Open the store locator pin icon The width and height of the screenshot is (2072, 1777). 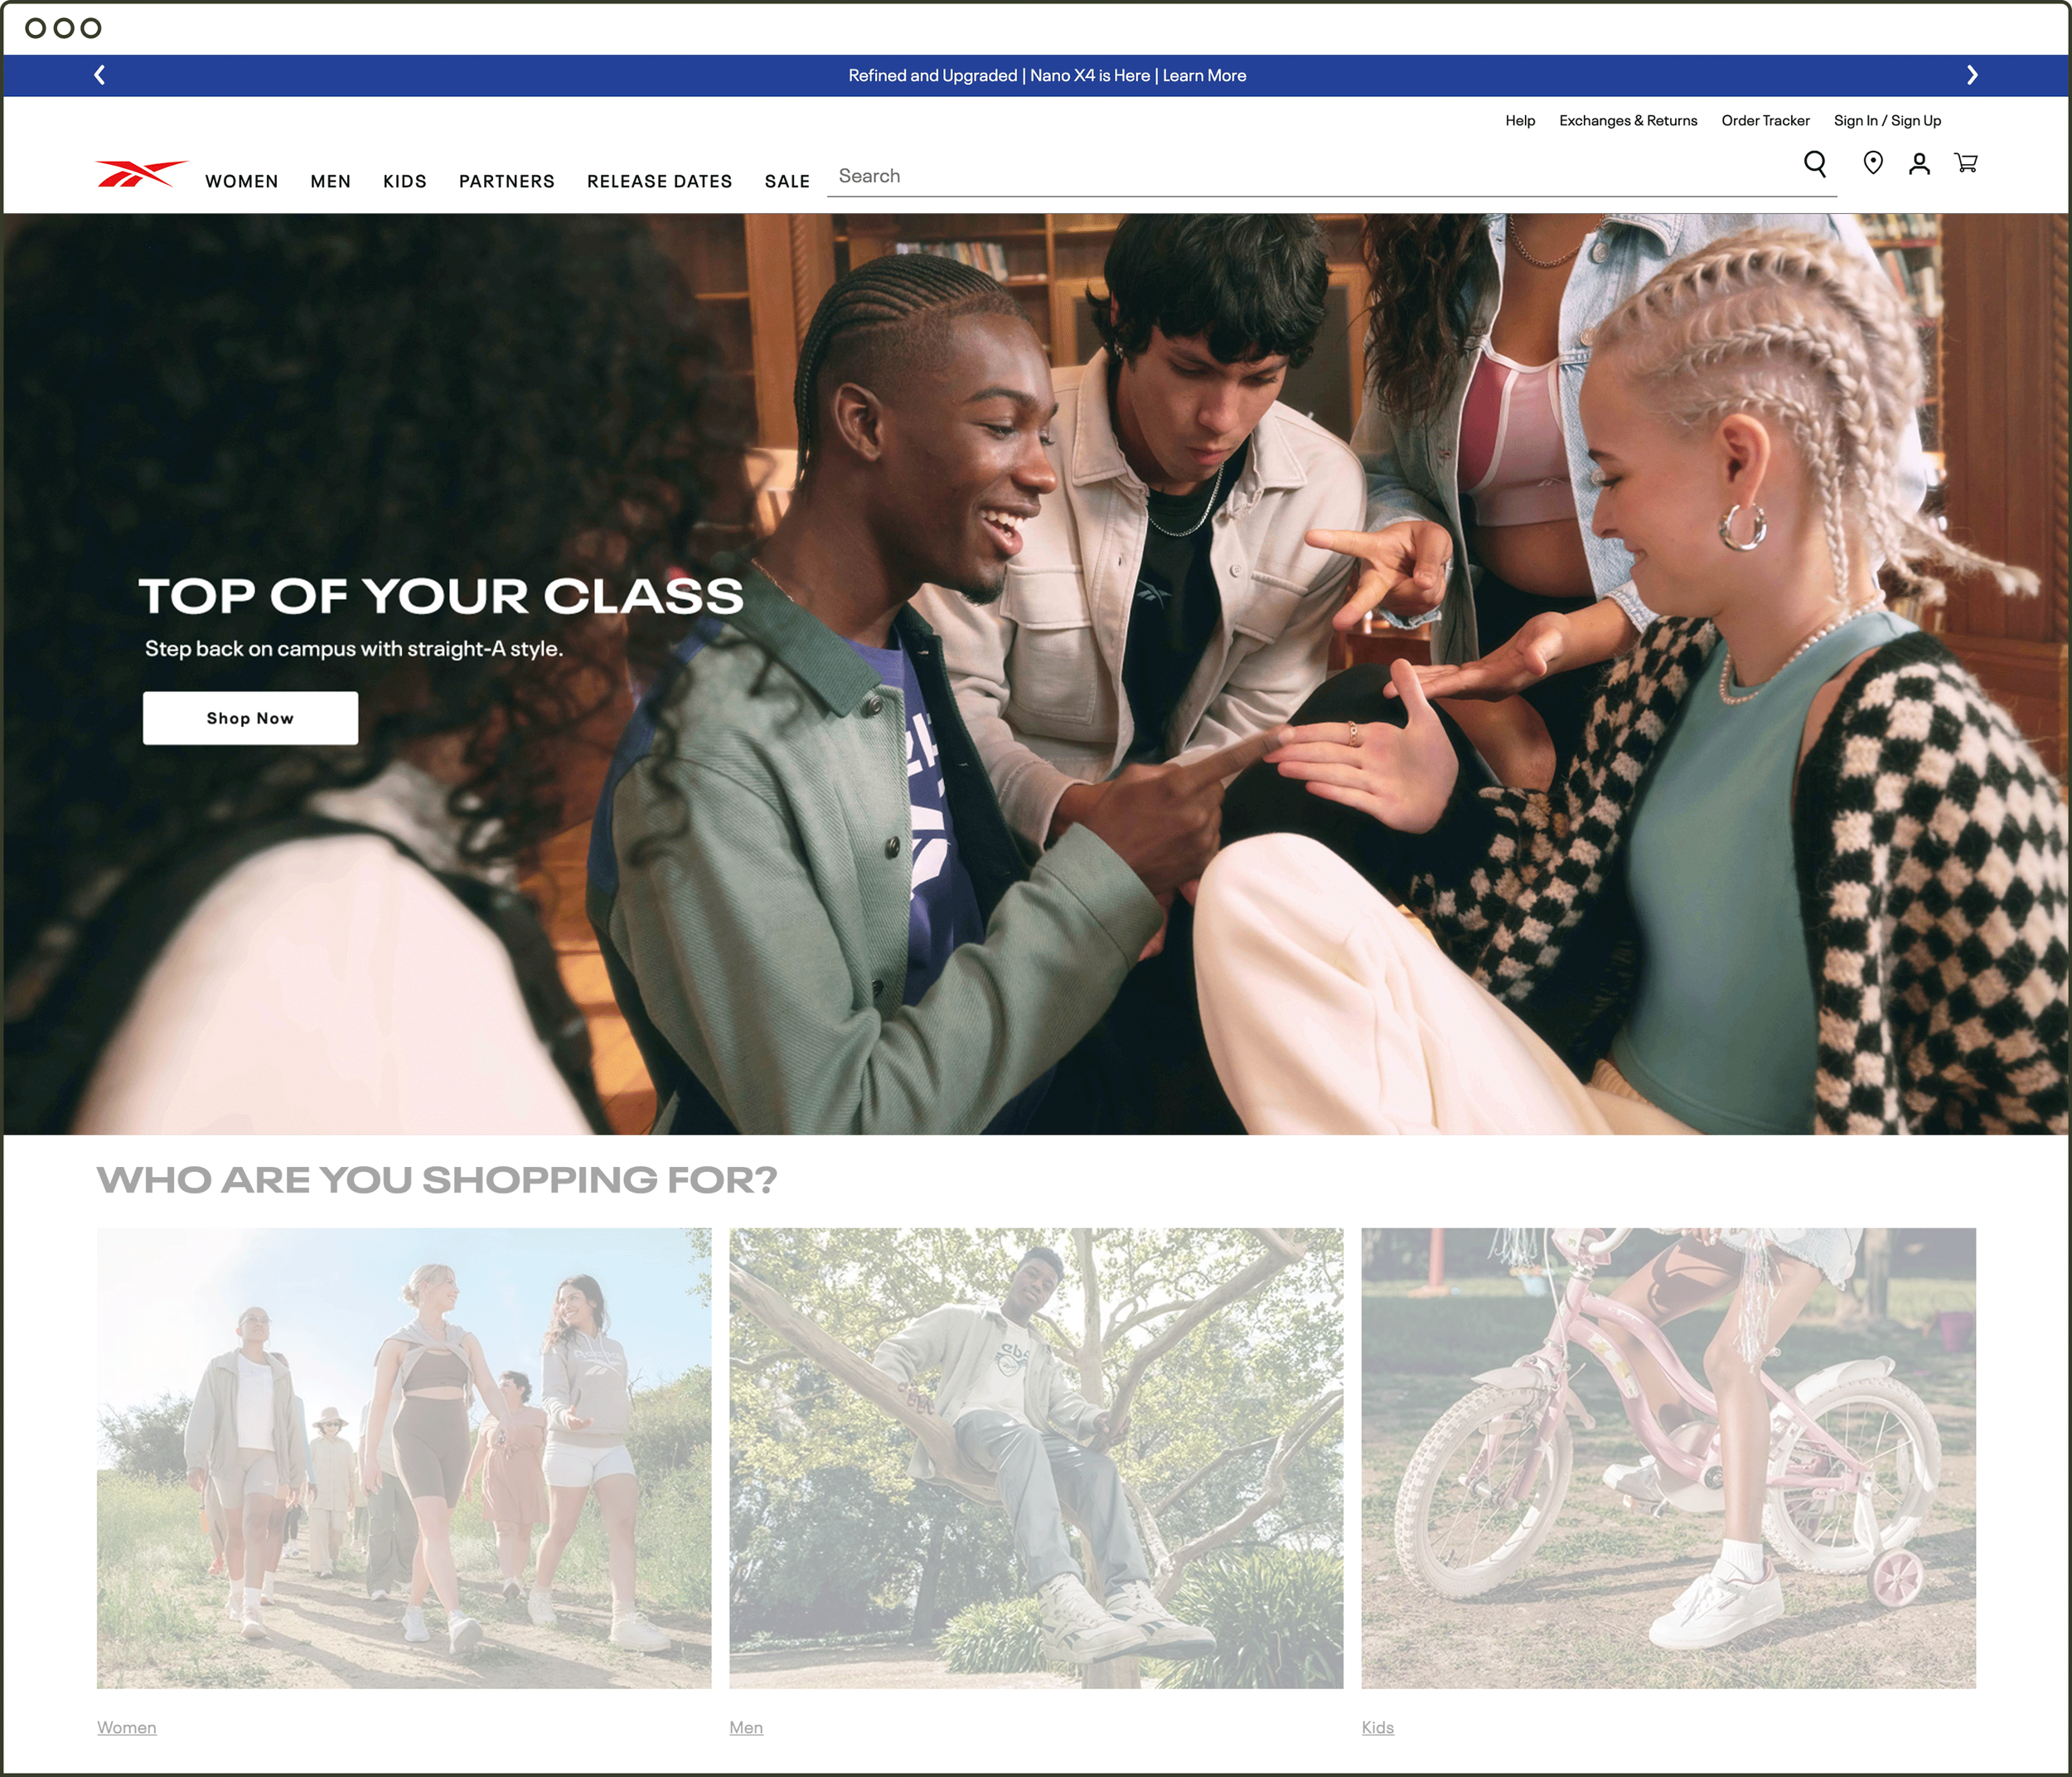tap(1873, 163)
